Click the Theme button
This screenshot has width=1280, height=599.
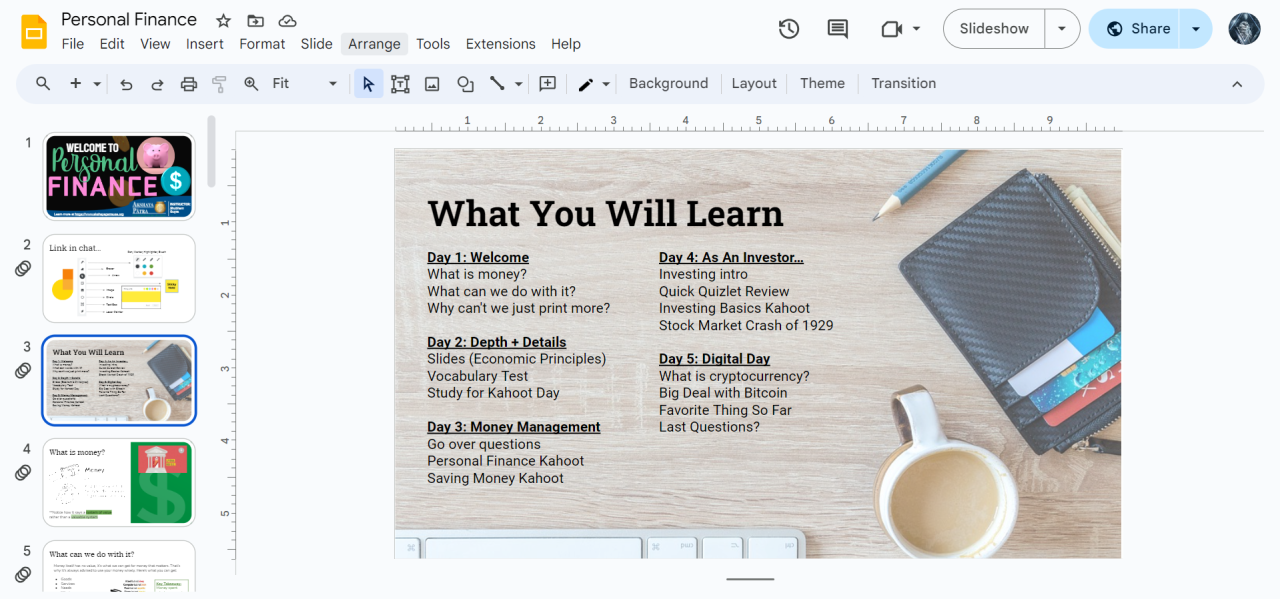pyautogui.click(x=822, y=84)
